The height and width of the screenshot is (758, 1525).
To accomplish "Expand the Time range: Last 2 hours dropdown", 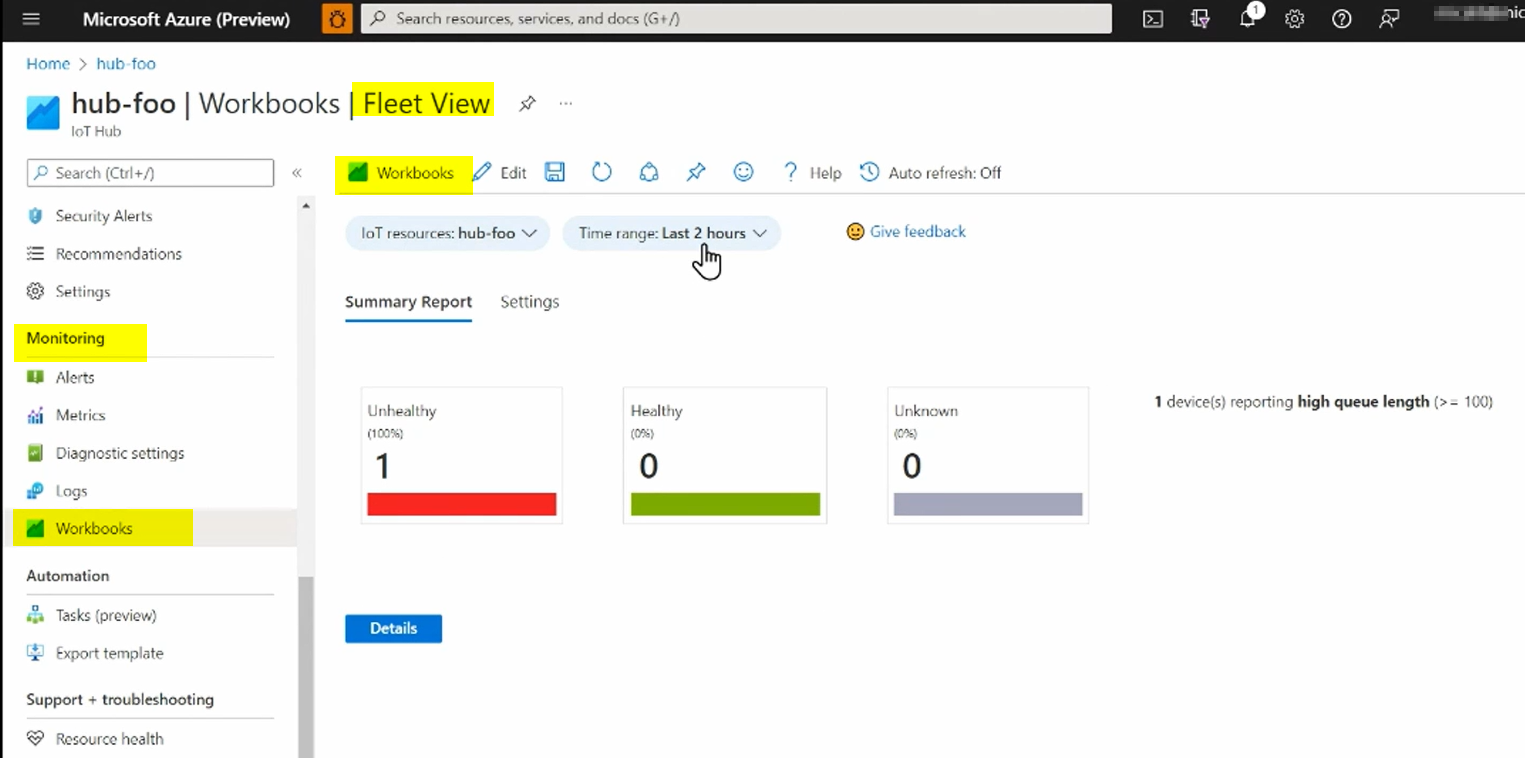I will (x=672, y=233).
